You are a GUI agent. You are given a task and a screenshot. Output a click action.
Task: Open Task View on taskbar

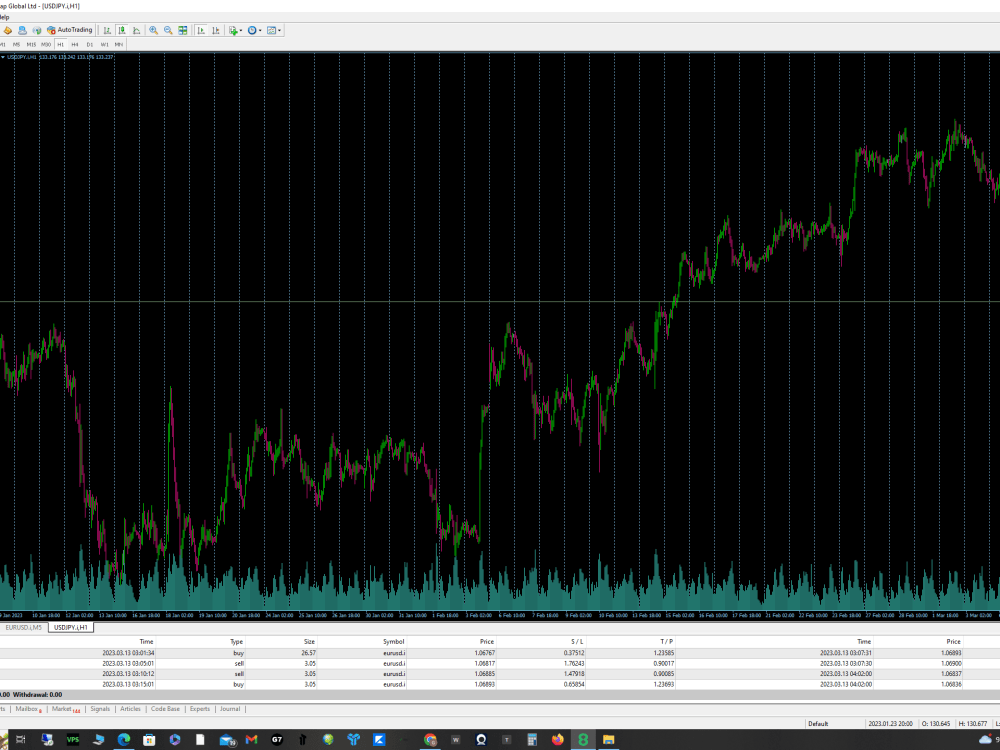tap(21, 740)
